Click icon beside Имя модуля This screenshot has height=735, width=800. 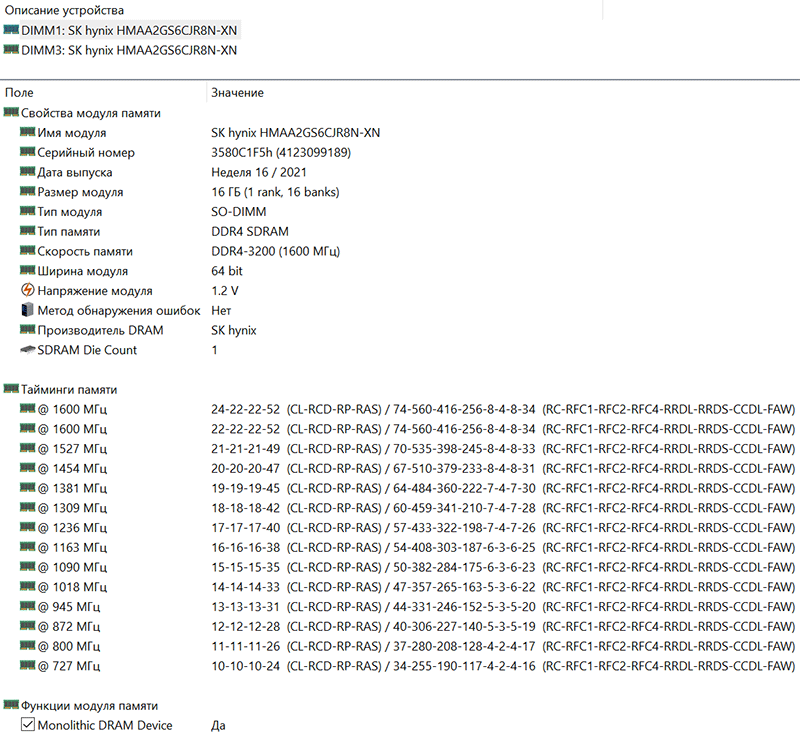[27, 132]
